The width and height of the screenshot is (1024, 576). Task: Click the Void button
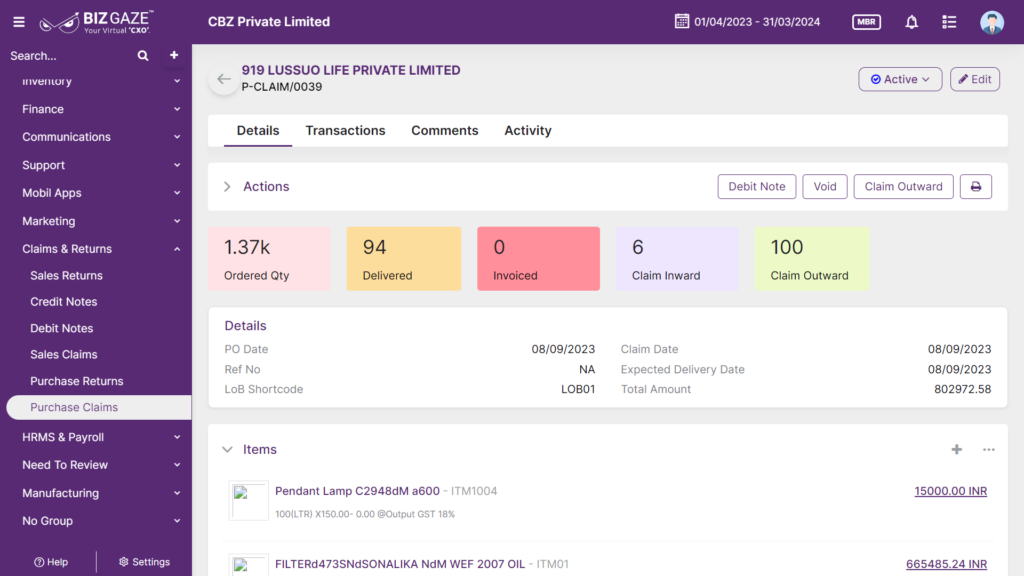pos(825,187)
